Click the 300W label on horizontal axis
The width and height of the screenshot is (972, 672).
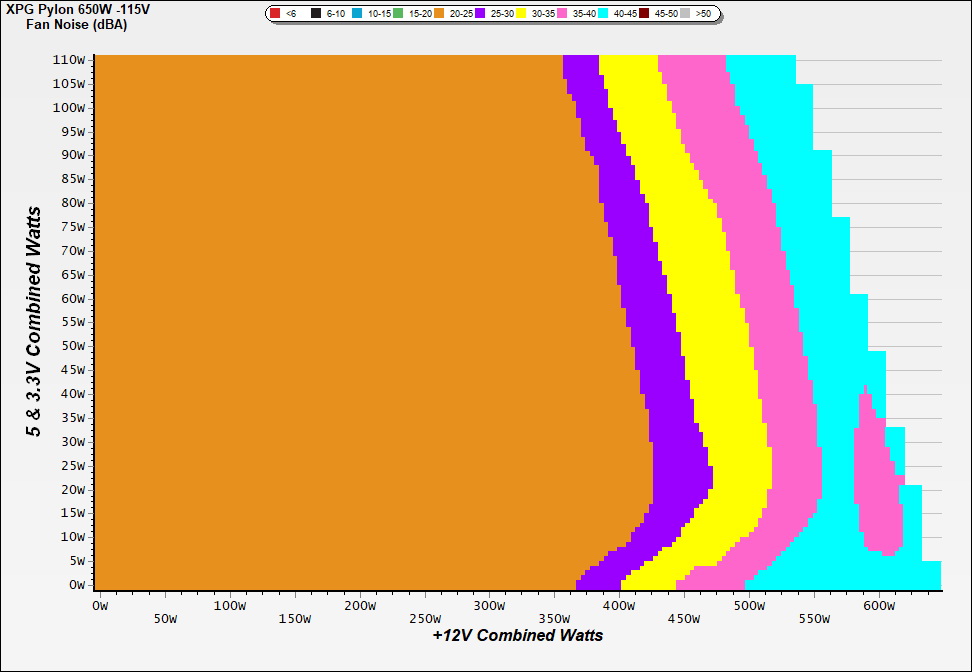coord(489,605)
